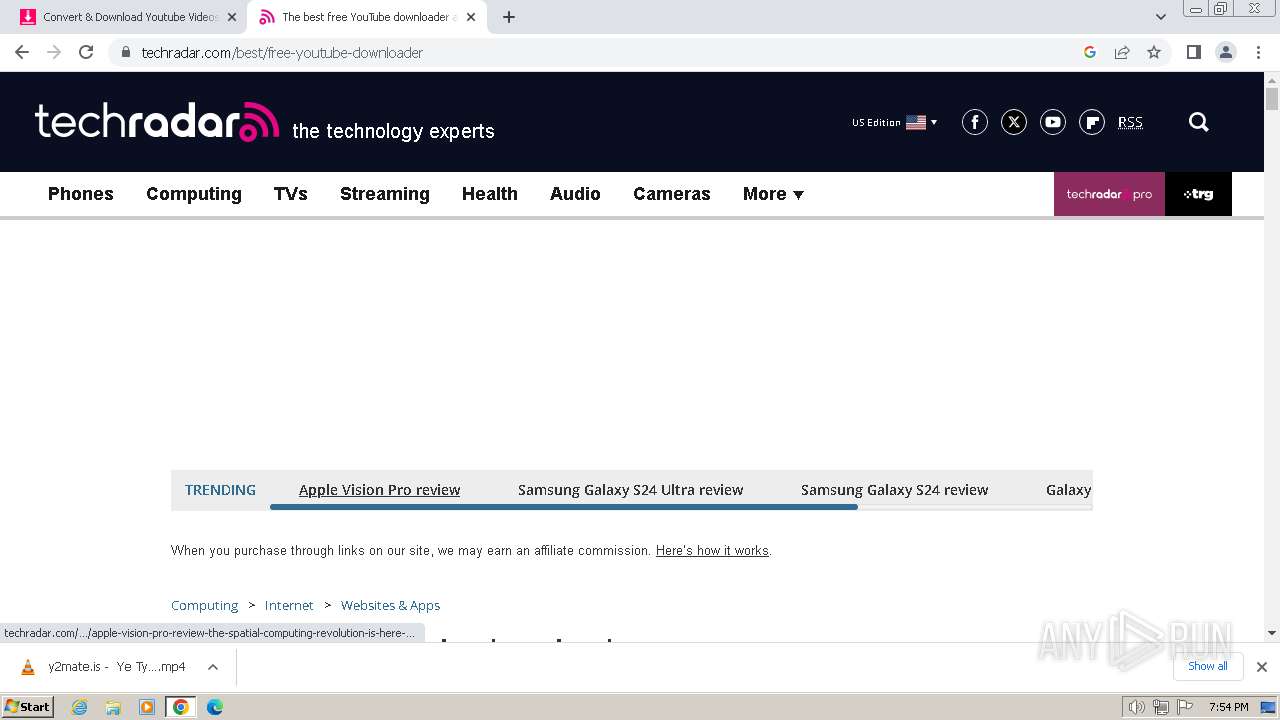Click the Google icon in the address bar
1280x720 pixels.
[1090, 52]
